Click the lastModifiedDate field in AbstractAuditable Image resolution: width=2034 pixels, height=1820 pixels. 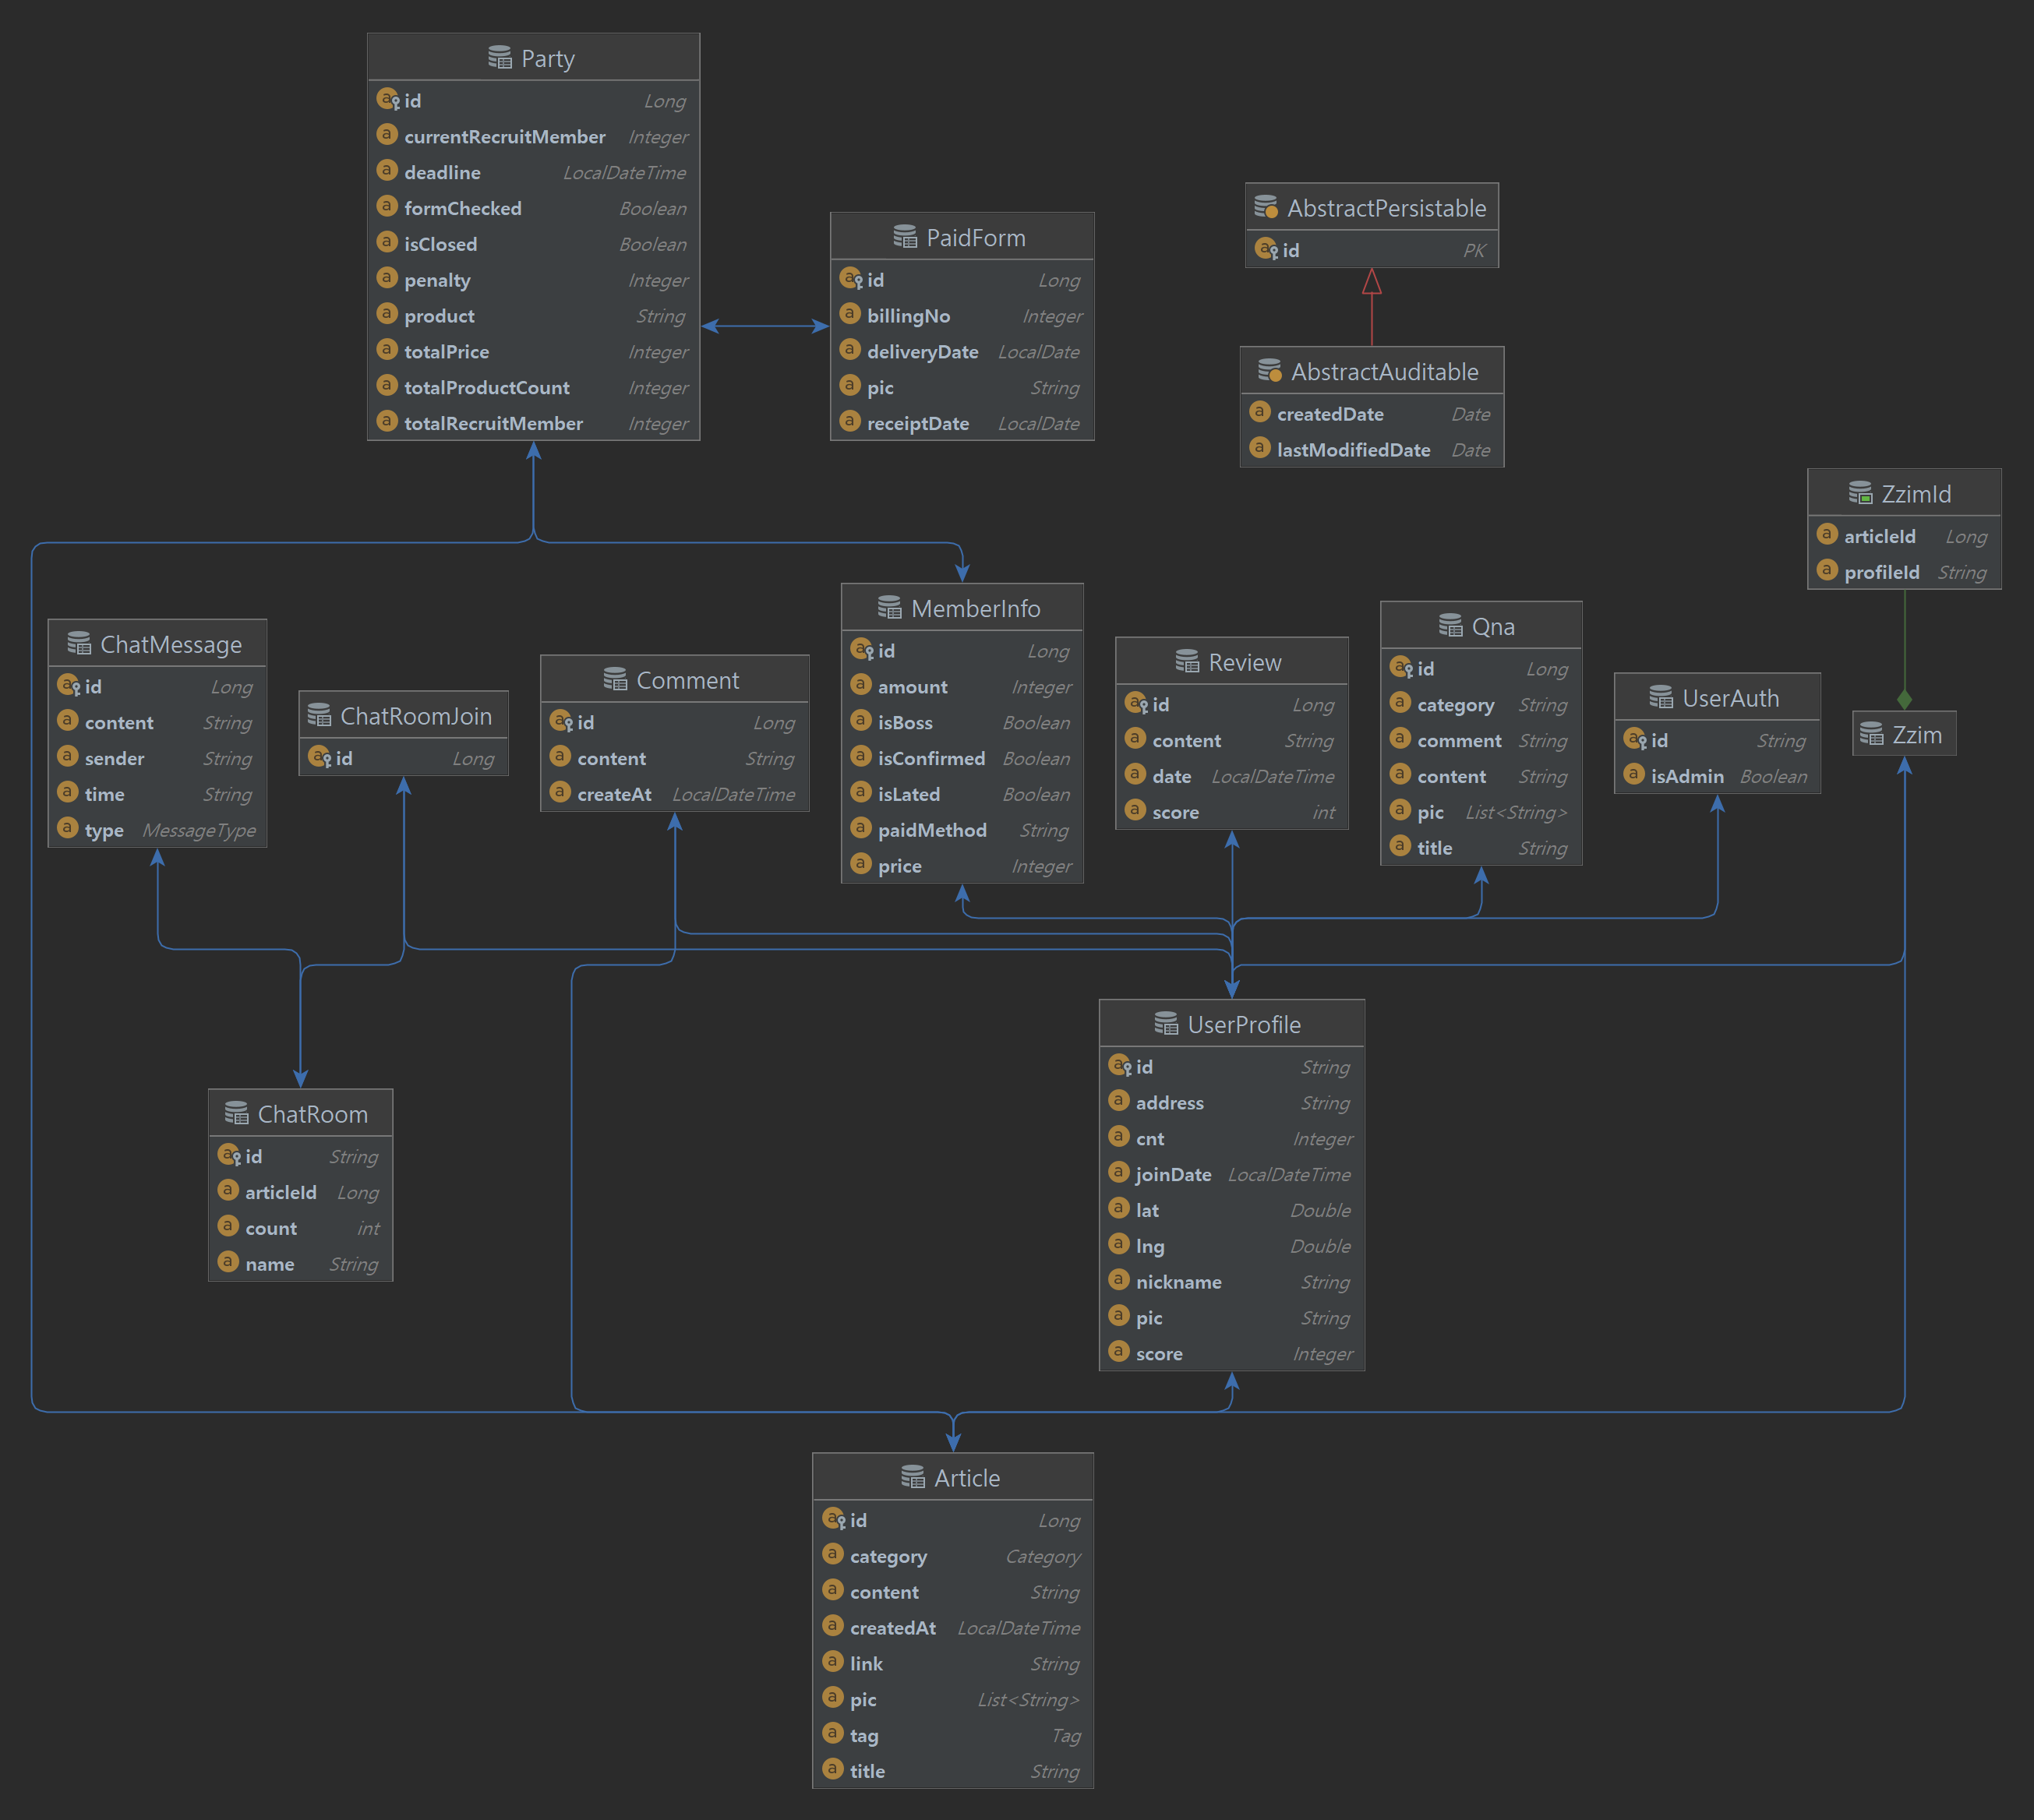(x=1352, y=450)
